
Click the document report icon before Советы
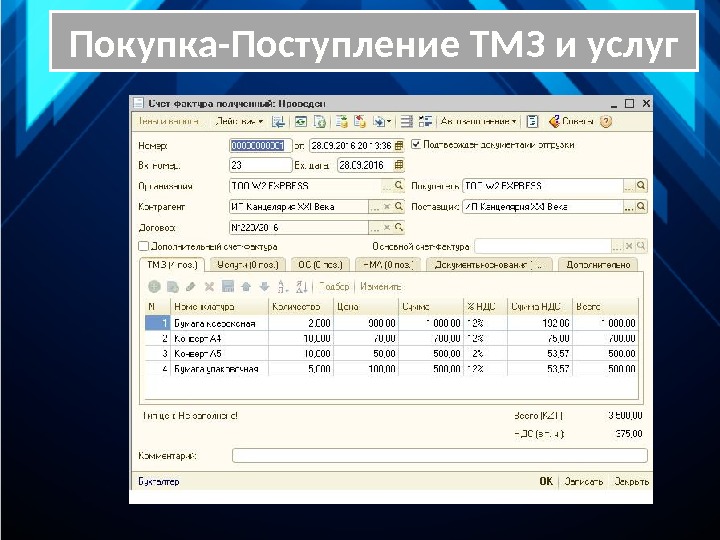coord(532,122)
